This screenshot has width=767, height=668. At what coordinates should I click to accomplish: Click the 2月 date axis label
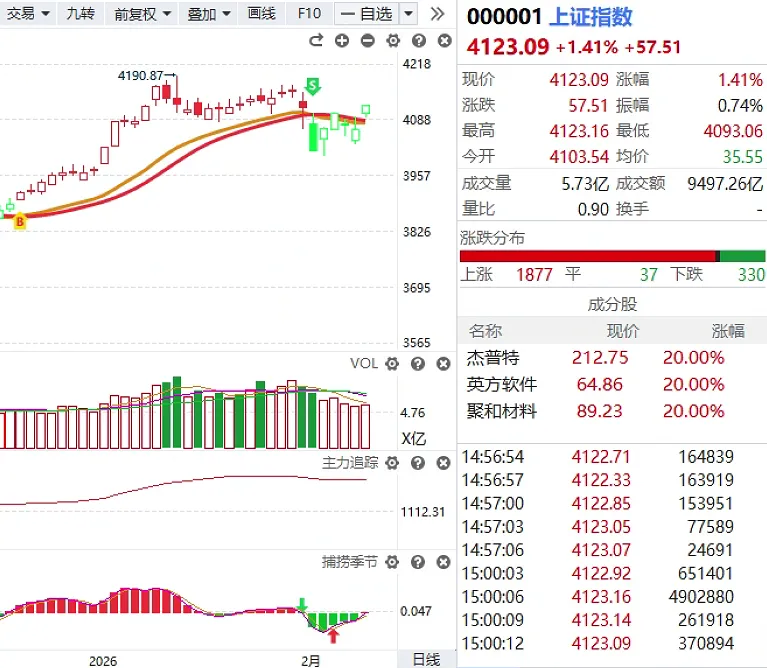pos(311,661)
